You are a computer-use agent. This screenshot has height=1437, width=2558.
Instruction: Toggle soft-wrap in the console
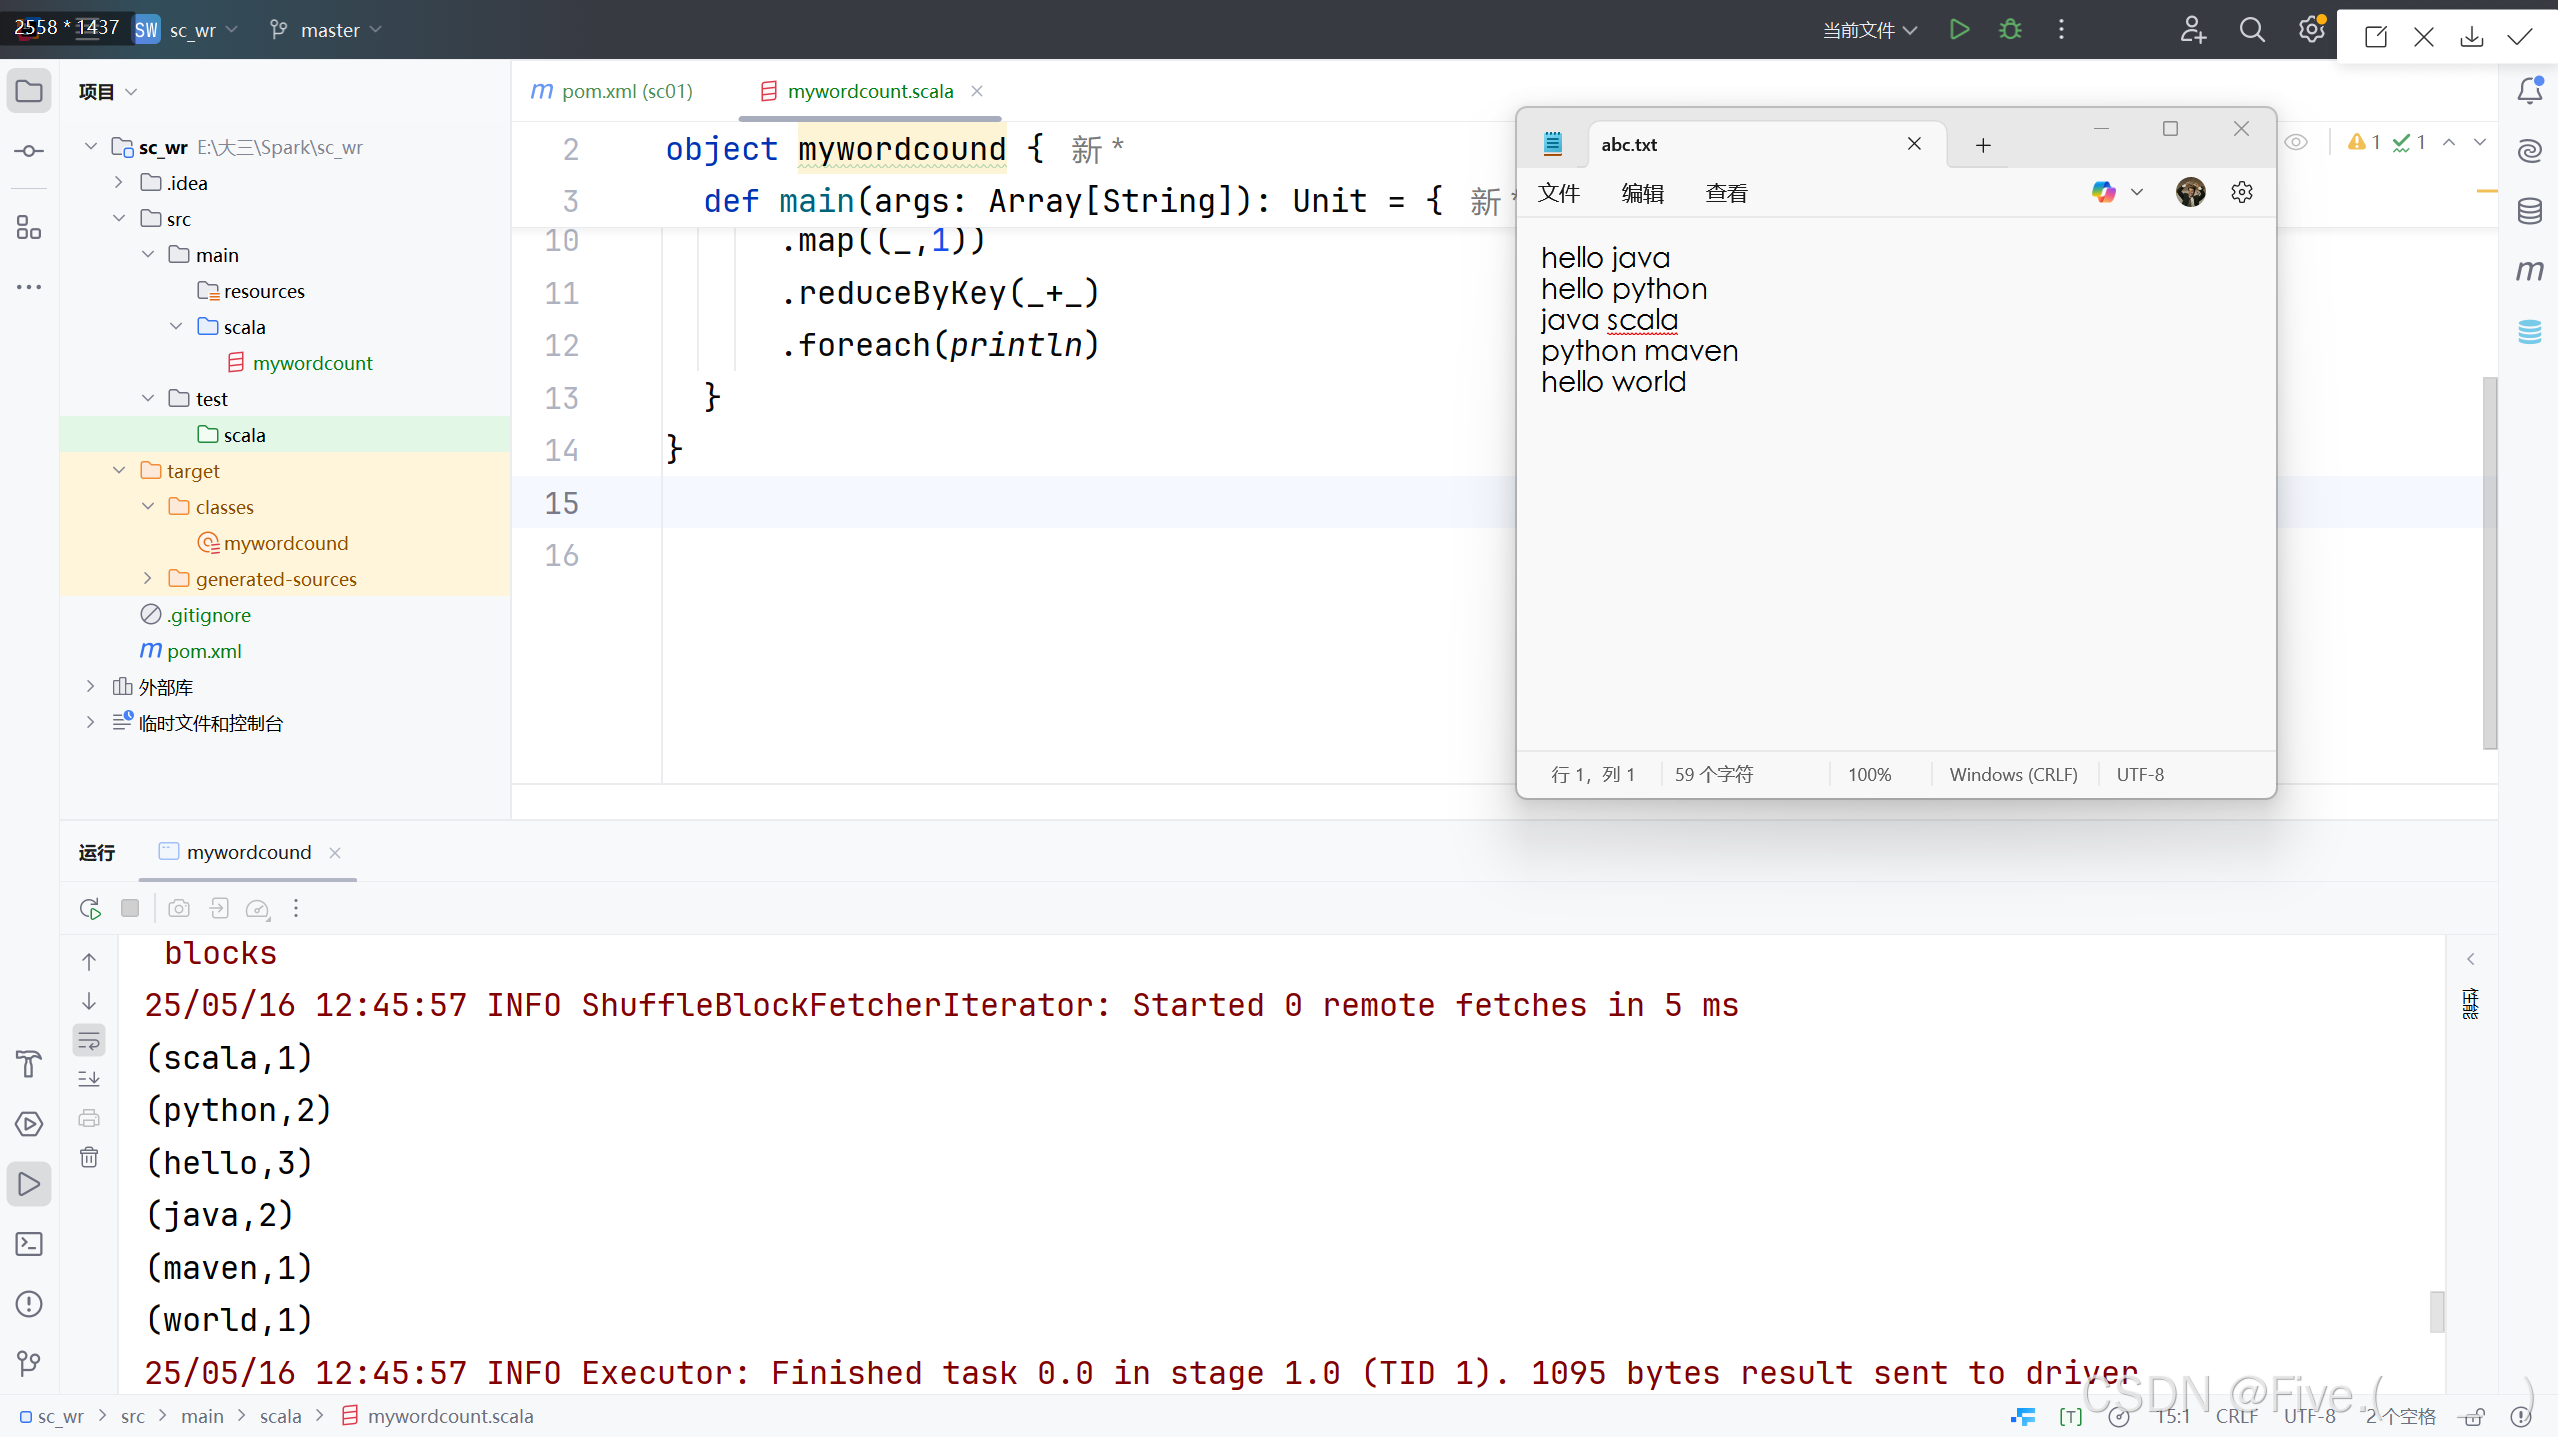point(89,1041)
